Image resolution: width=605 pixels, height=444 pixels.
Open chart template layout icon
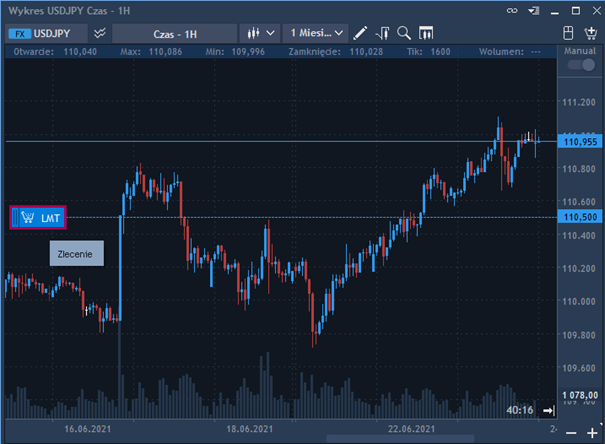(x=426, y=32)
